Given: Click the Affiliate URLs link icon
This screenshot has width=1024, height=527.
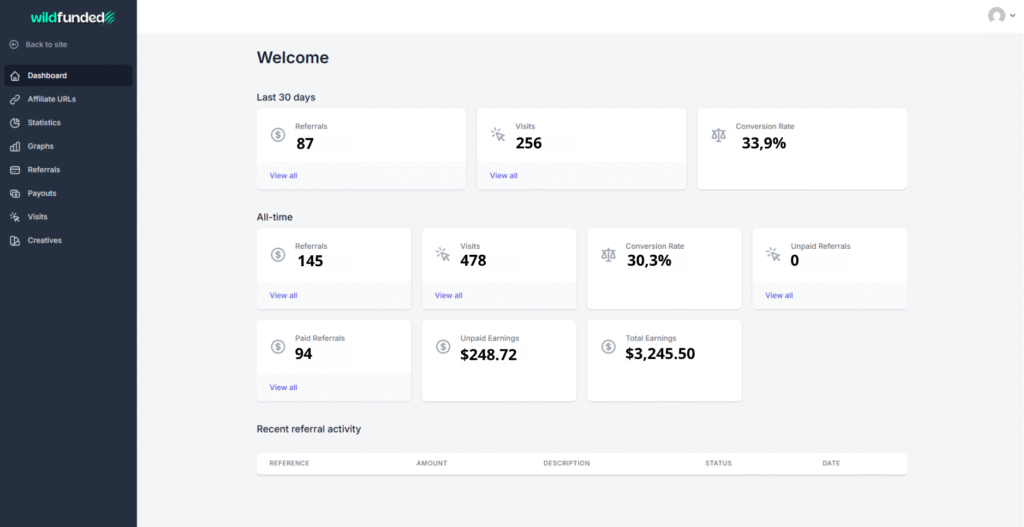Looking at the screenshot, I should (x=15, y=99).
